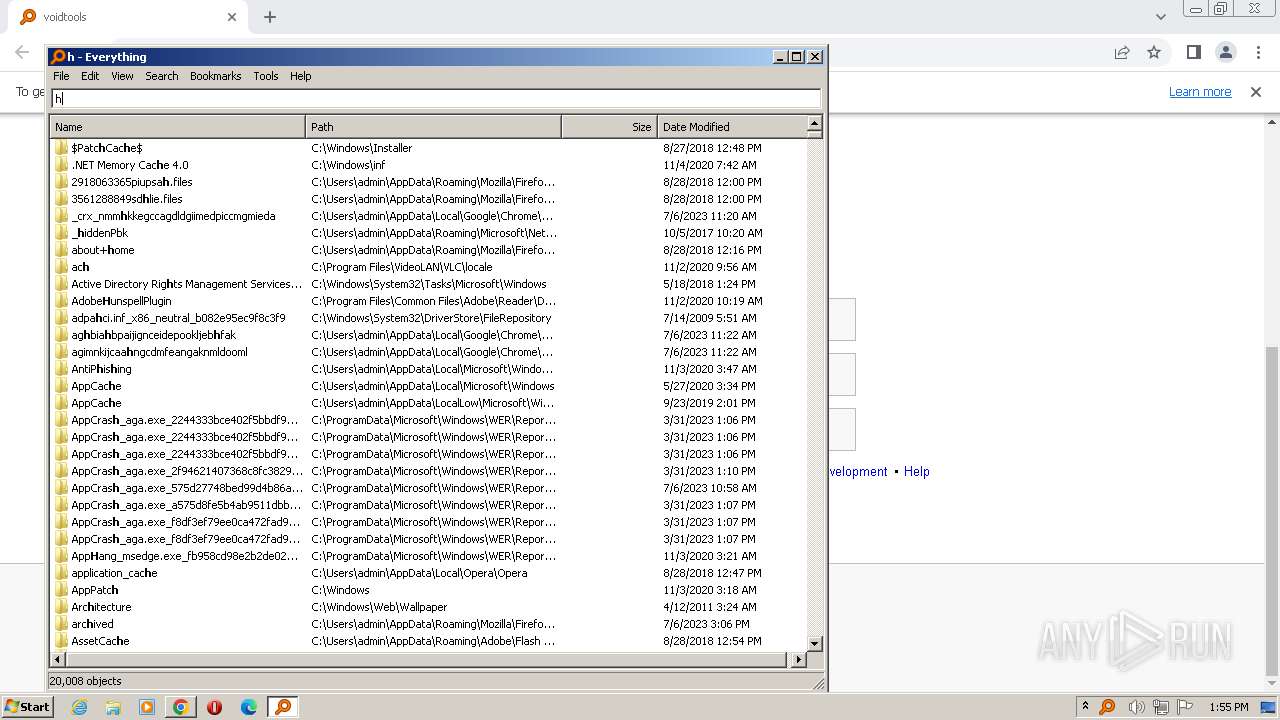Bookmark this page with star icon

[x=1154, y=53]
